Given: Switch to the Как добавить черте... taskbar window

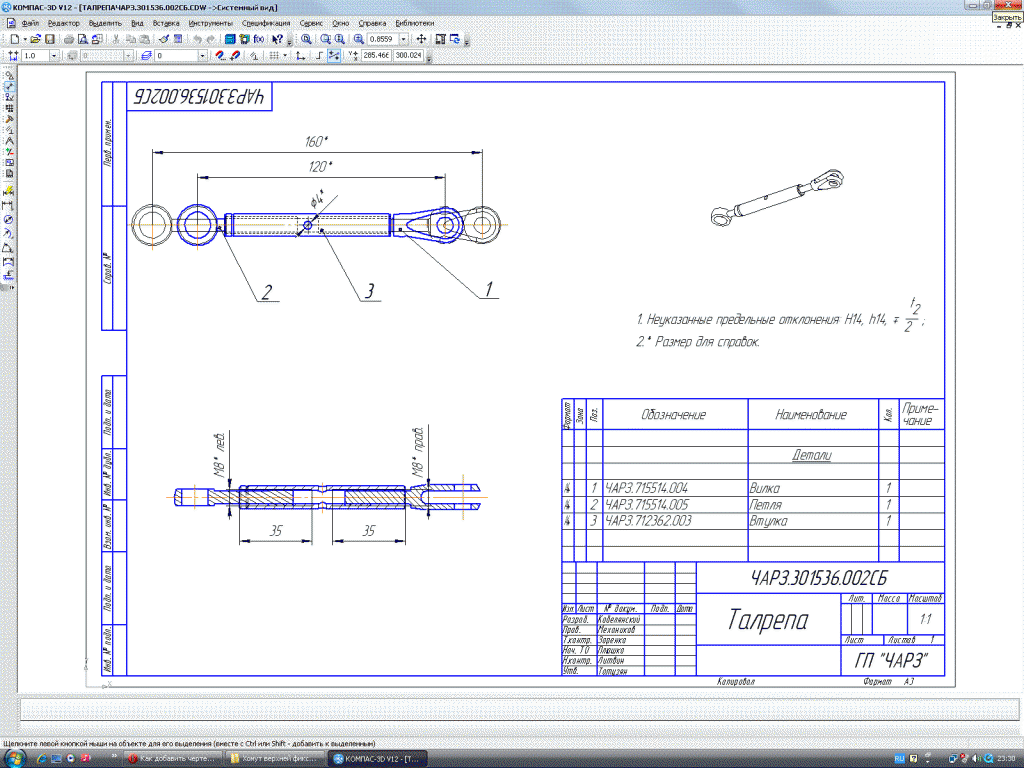Looking at the screenshot, I should pos(171,758).
